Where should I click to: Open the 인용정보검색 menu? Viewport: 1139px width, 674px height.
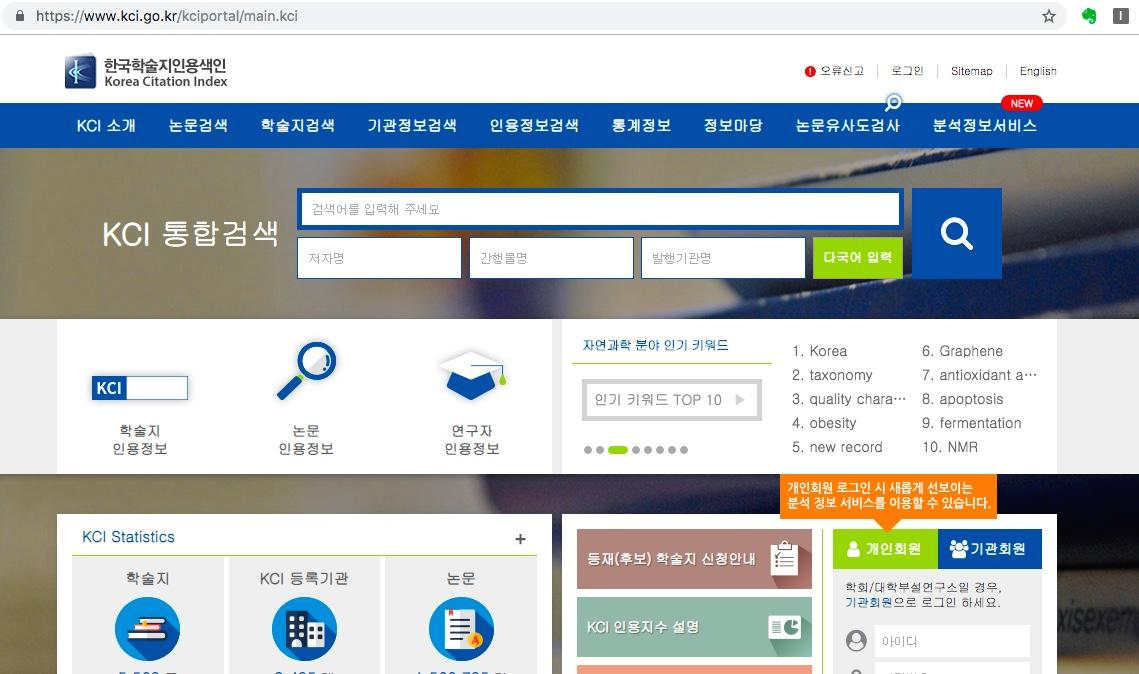pyautogui.click(x=534, y=126)
